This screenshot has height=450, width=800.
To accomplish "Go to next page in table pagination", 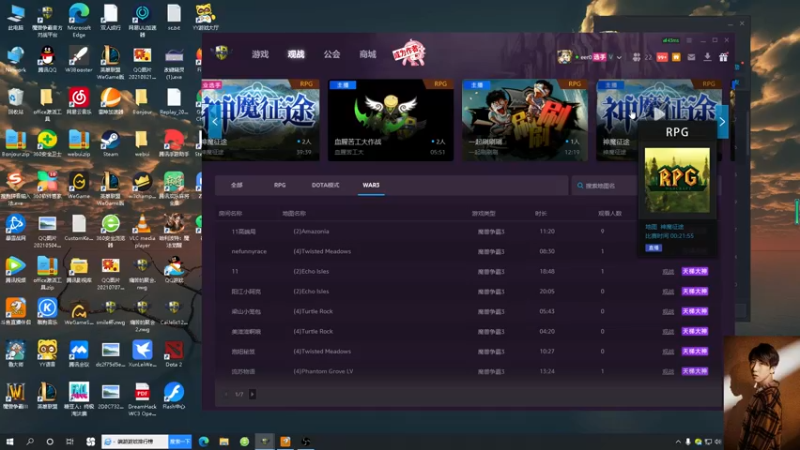I will (x=253, y=394).
